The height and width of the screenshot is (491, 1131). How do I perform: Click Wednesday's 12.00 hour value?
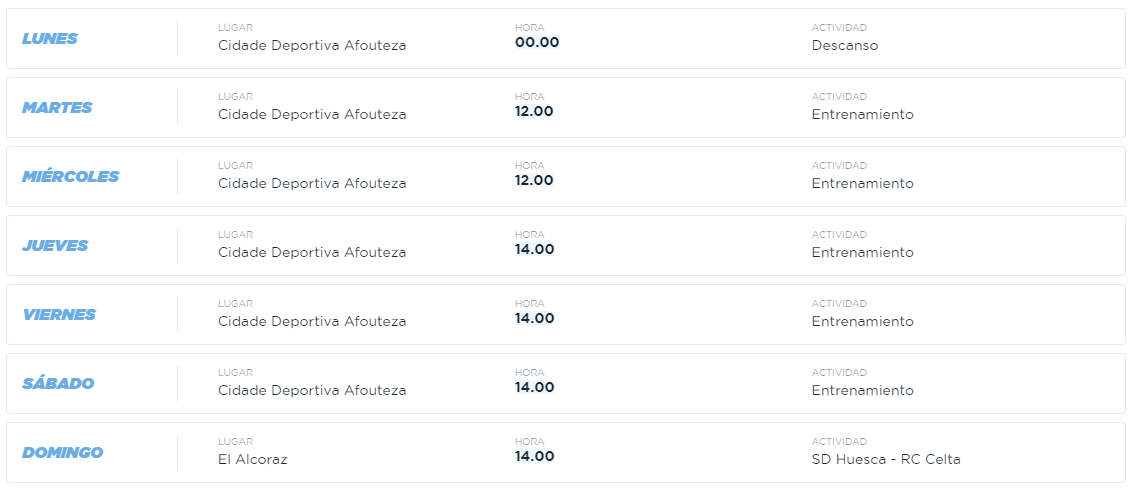click(x=534, y=180)
